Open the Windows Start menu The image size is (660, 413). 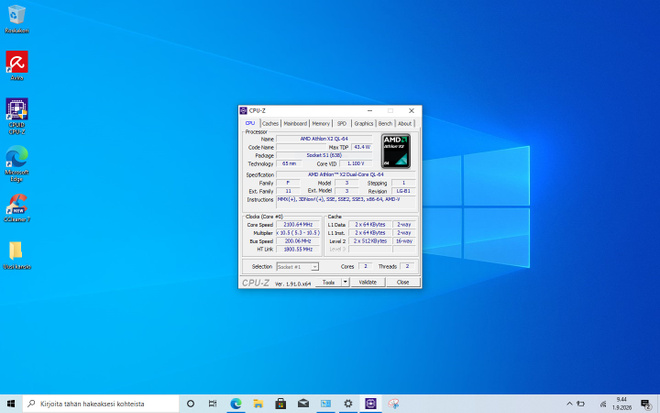pyautogui.click(x=11, y=404)
